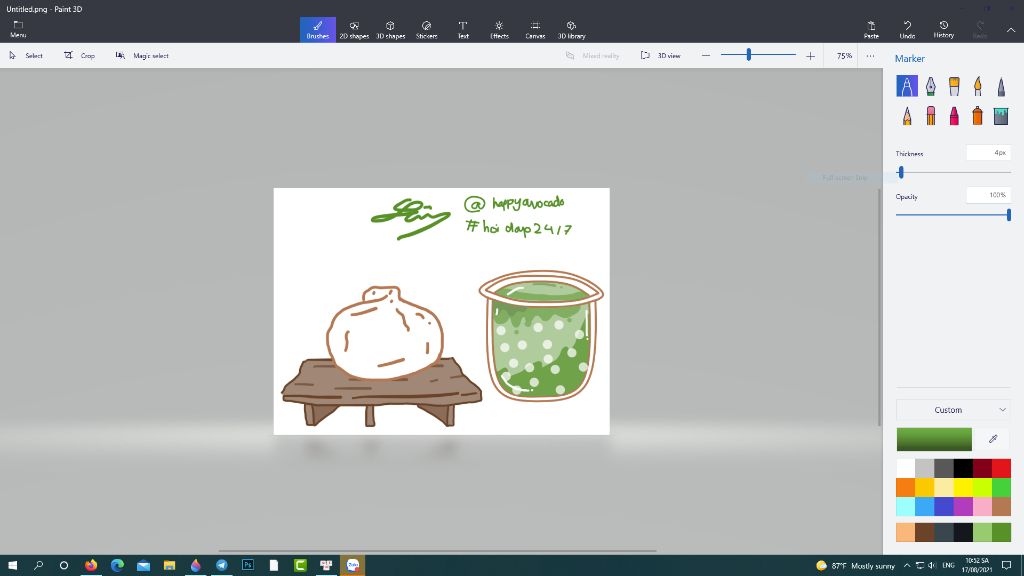Toggle Mixed reality mode
Viewport: 1024px width, 576px height.
click(592, 56)
